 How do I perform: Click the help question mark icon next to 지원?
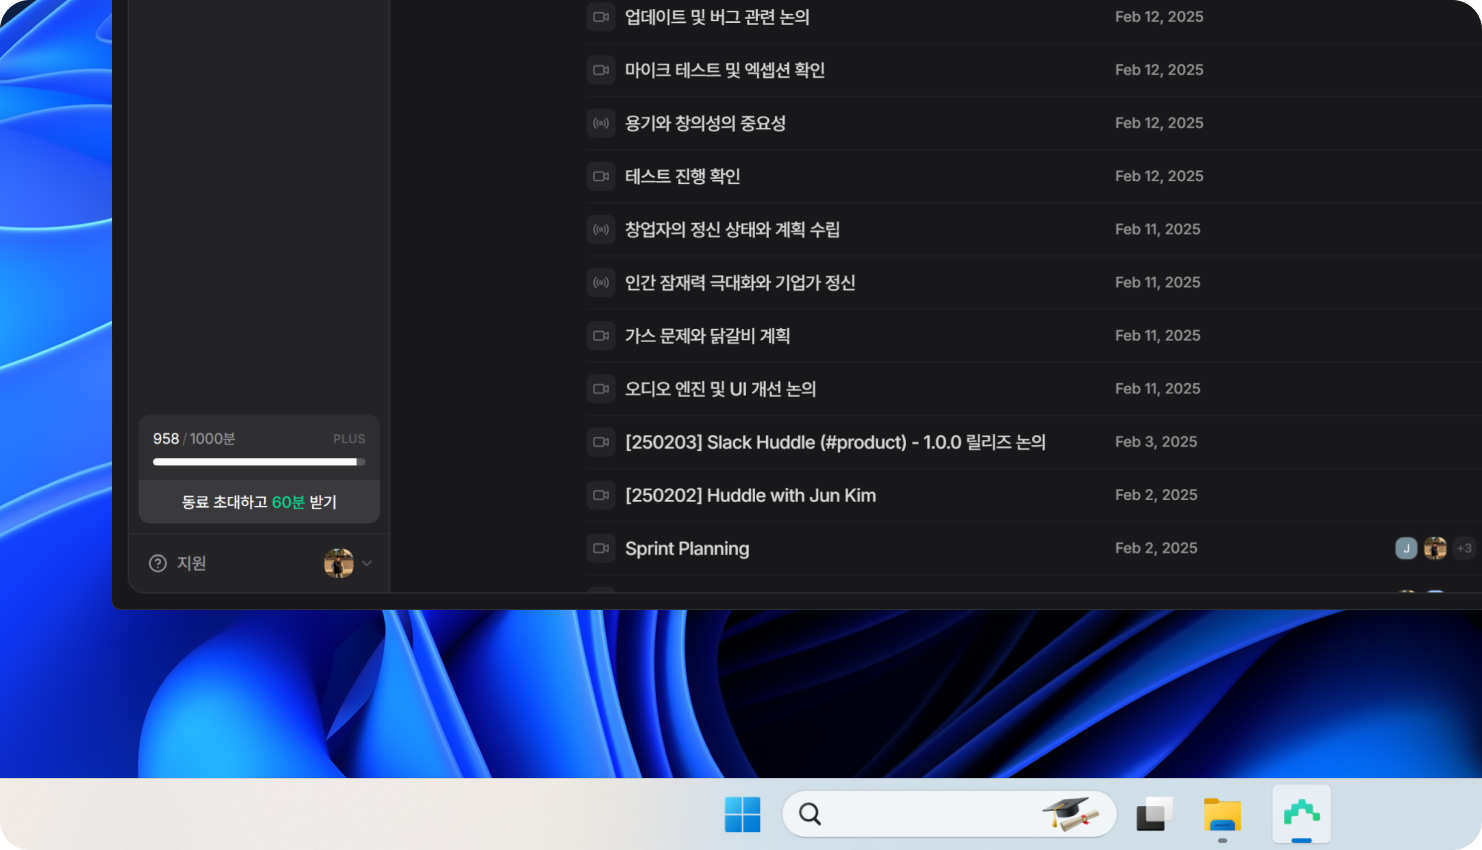pos(157,563)
